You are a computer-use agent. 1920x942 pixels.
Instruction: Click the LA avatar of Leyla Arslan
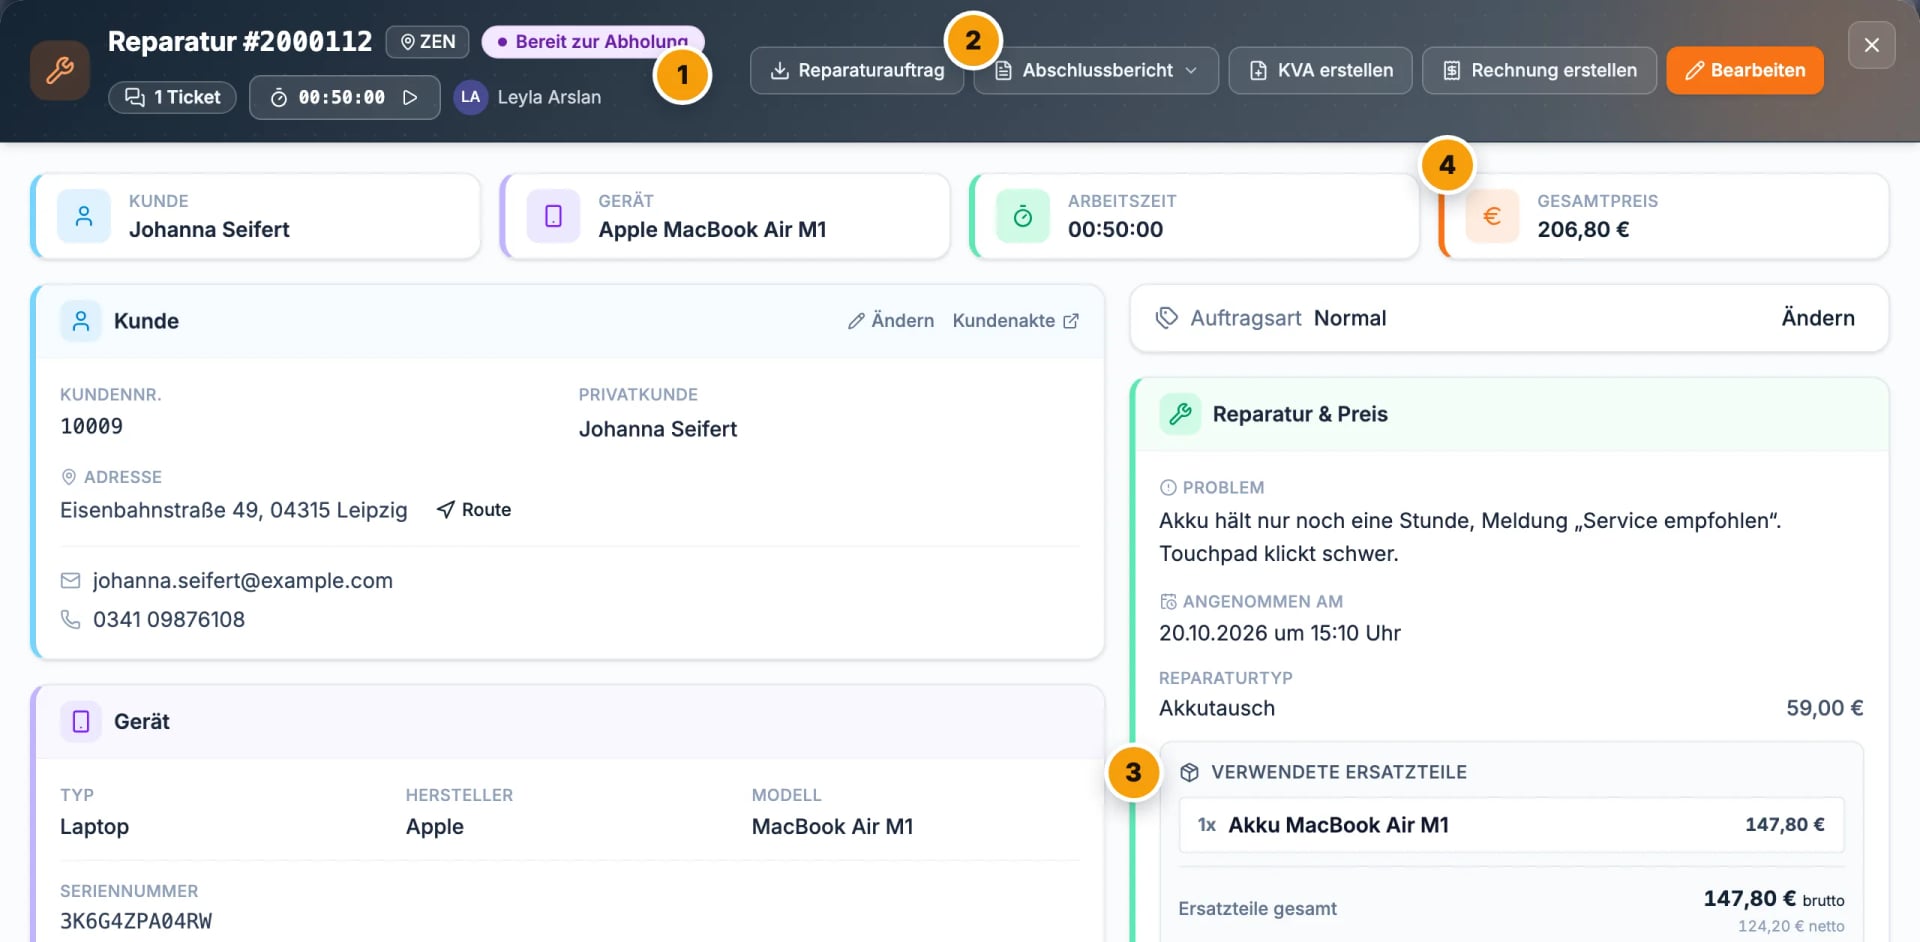(470, 97)
